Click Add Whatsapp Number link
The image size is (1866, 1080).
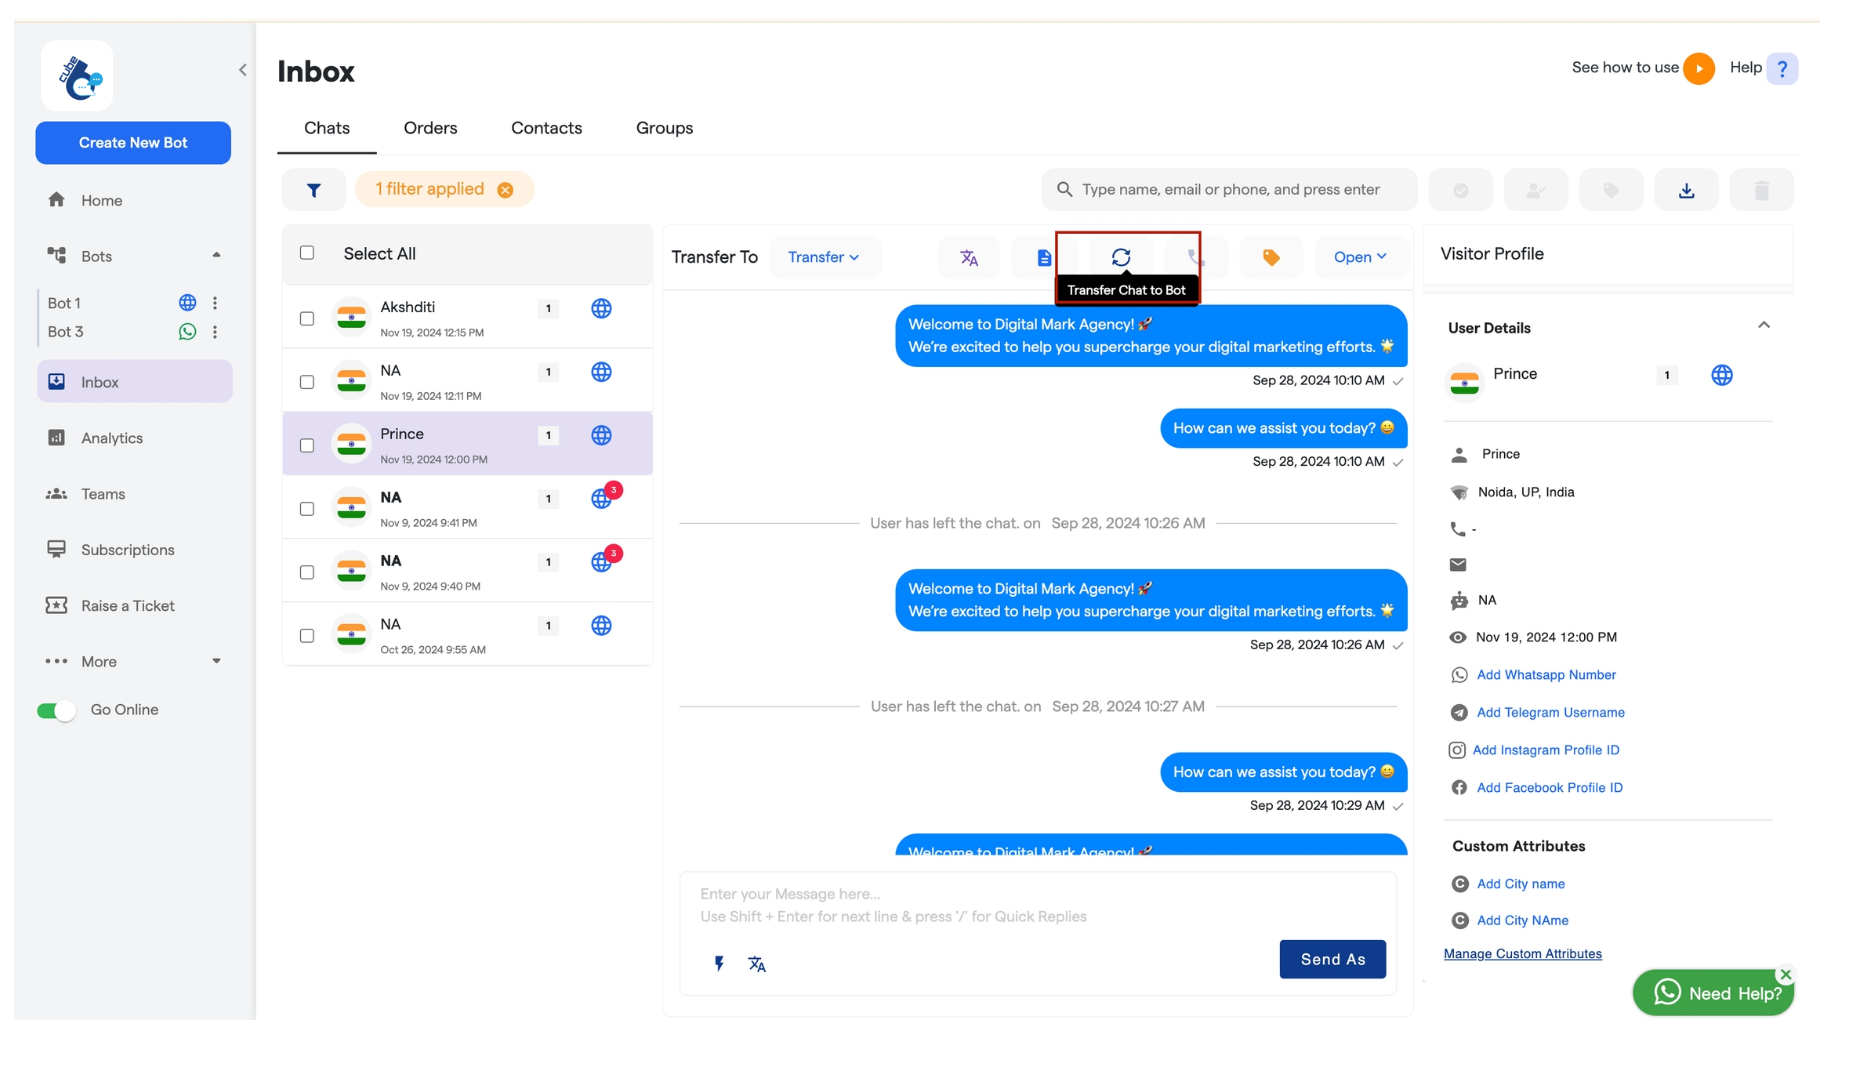coord(1546,675)
